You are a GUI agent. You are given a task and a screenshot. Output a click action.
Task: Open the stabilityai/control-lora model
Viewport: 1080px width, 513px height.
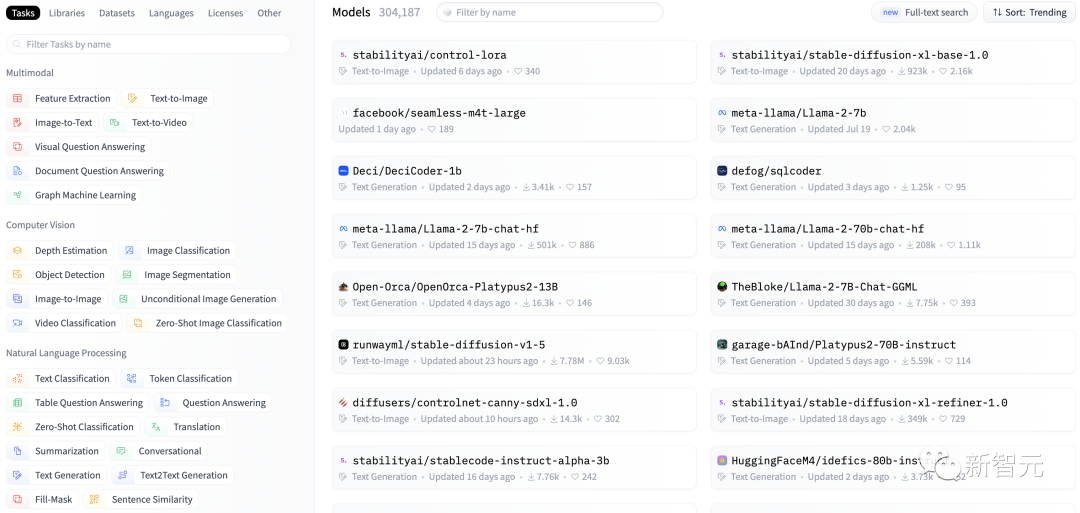tap(429, 55)
